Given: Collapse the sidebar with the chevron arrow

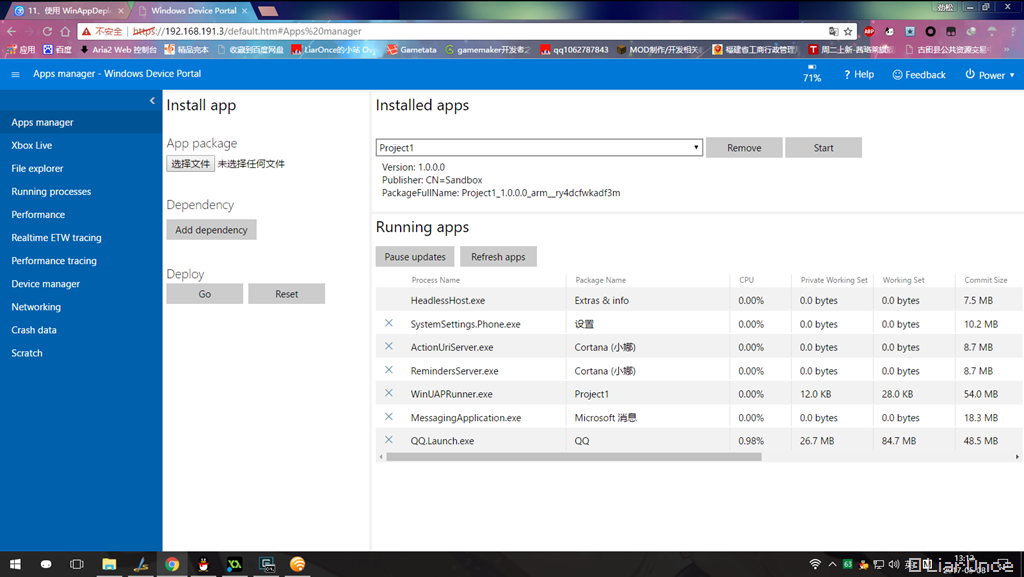Looking at the screenshot, I should pos(152,101).
